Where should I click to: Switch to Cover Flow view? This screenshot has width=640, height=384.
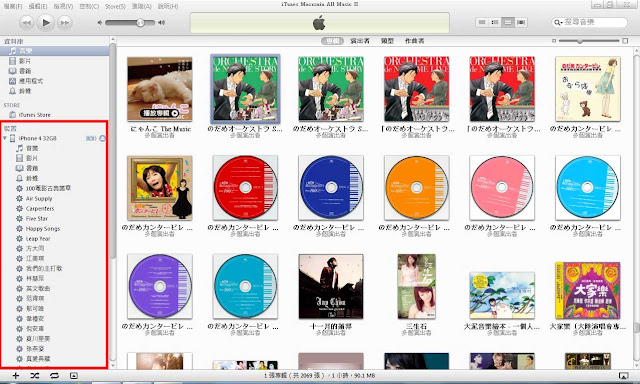click(x=521, y=22)
